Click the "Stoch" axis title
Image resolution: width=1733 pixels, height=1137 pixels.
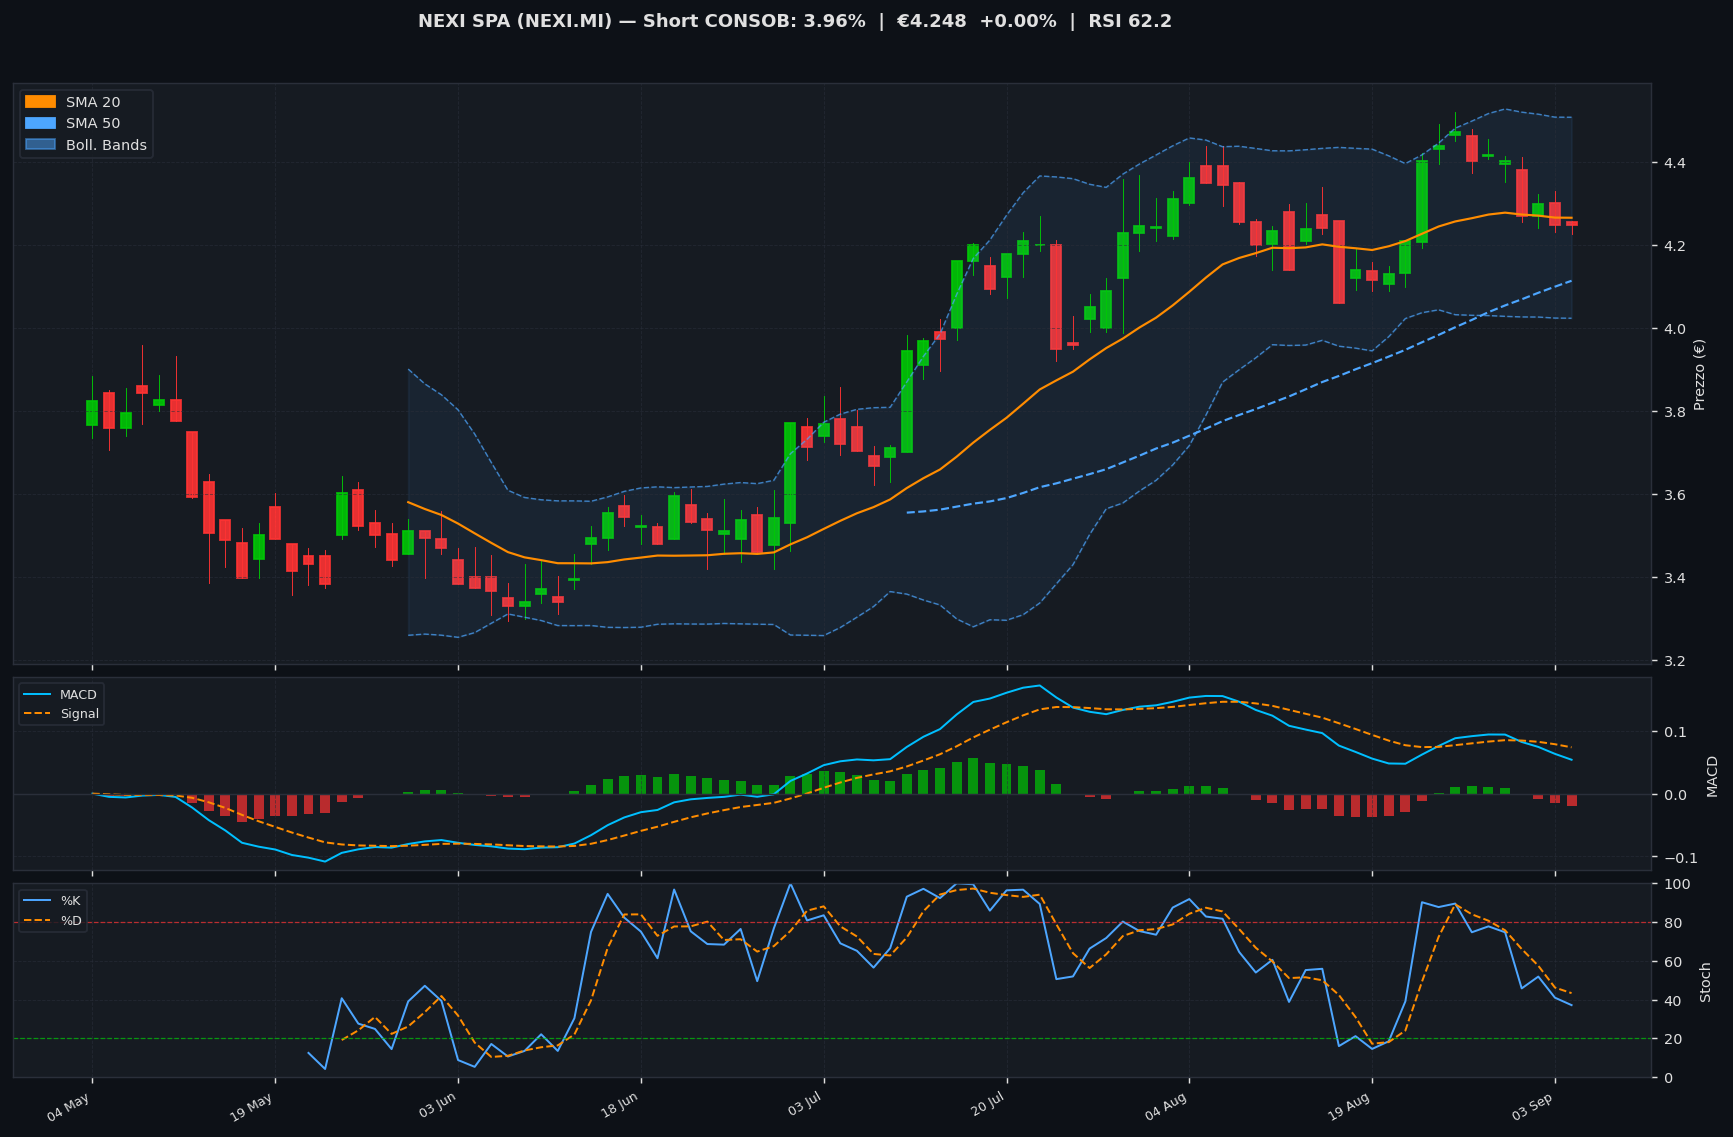click(x=1705, y=981)
